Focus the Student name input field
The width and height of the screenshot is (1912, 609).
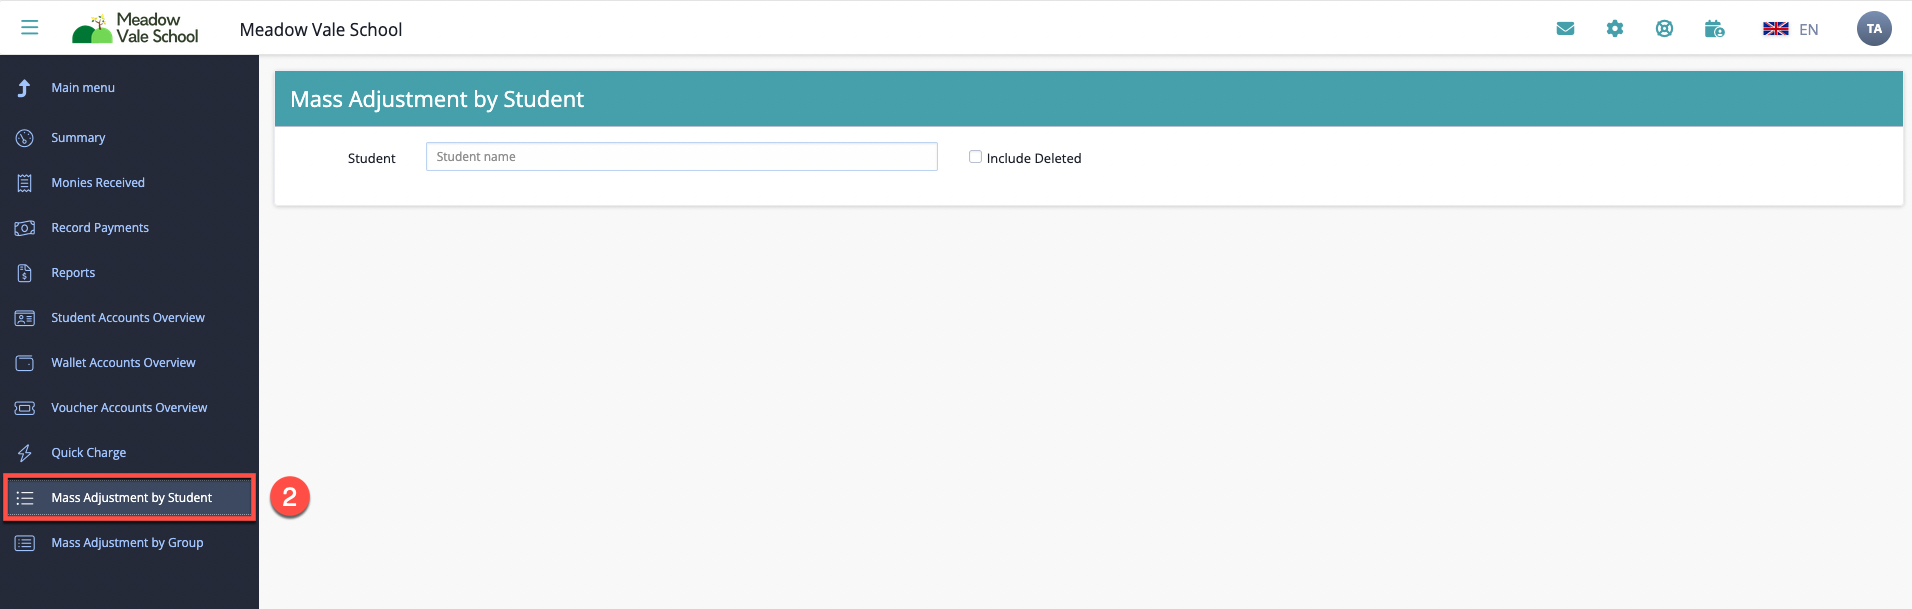pos(682,157)
